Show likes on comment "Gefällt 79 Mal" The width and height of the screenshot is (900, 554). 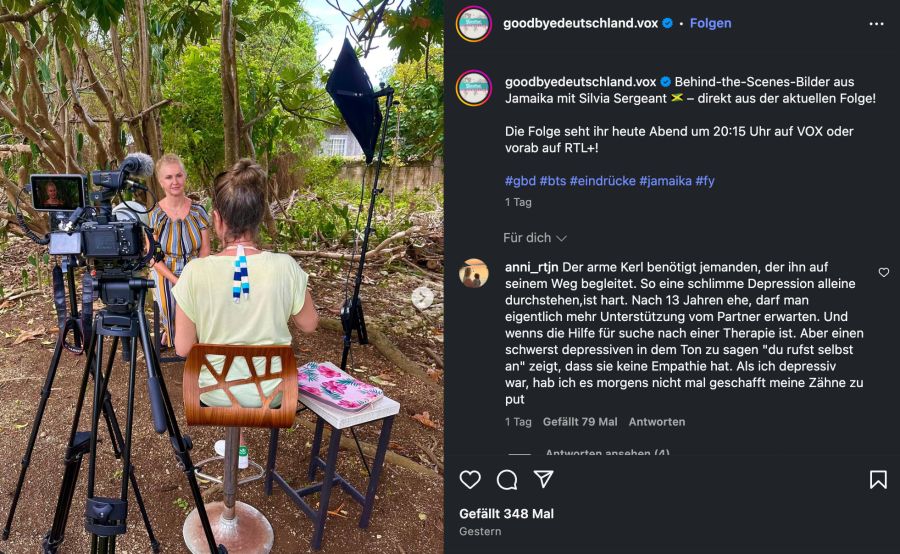tap(580, 422)
